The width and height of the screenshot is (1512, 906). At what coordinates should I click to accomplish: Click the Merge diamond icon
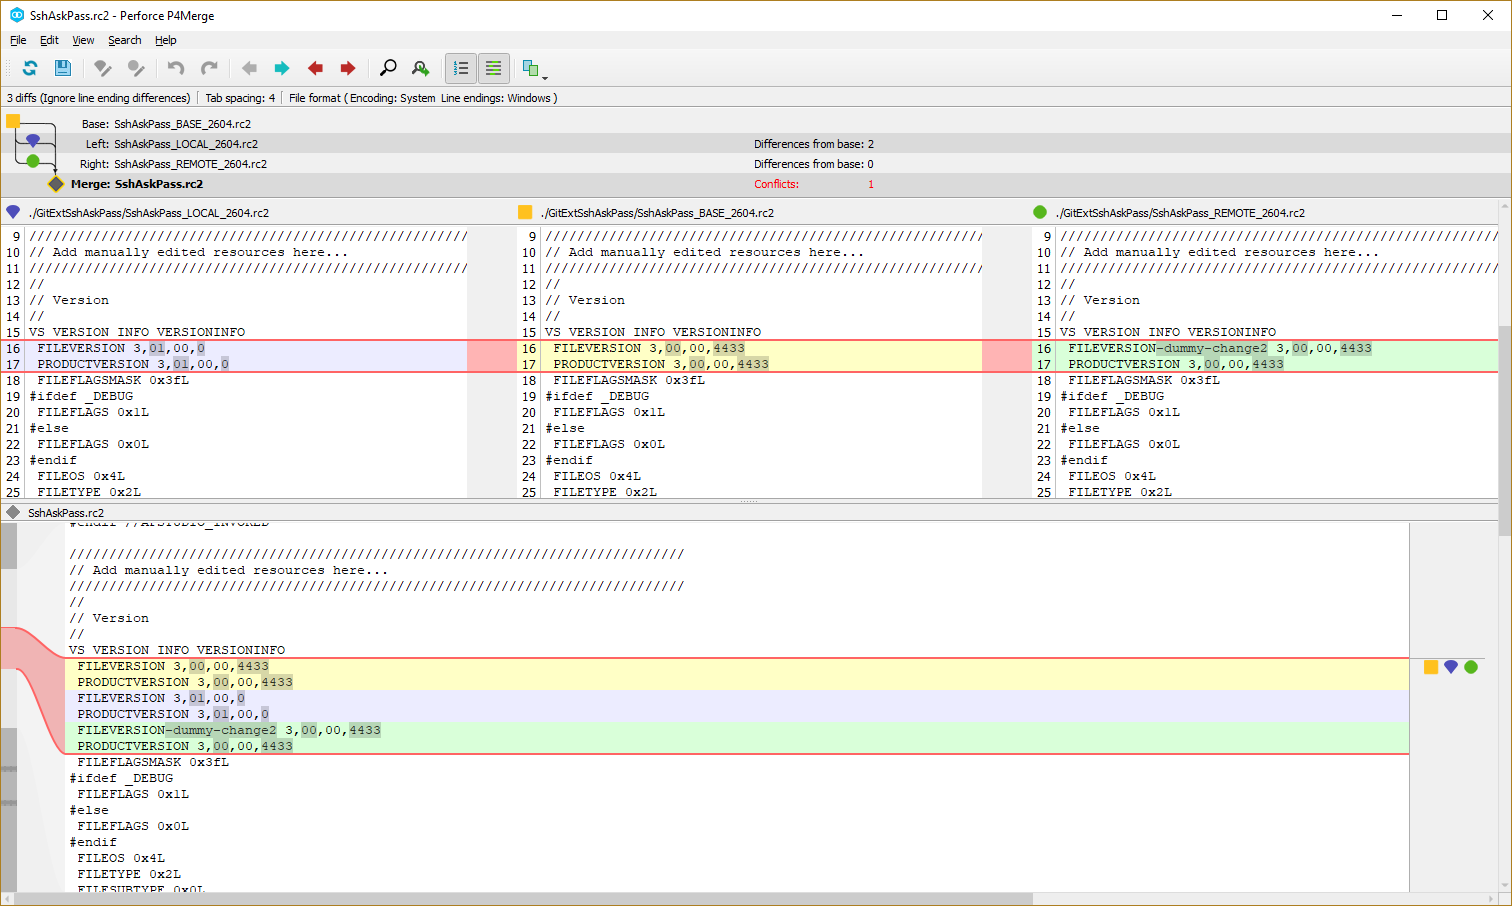(x=56, y=184)
